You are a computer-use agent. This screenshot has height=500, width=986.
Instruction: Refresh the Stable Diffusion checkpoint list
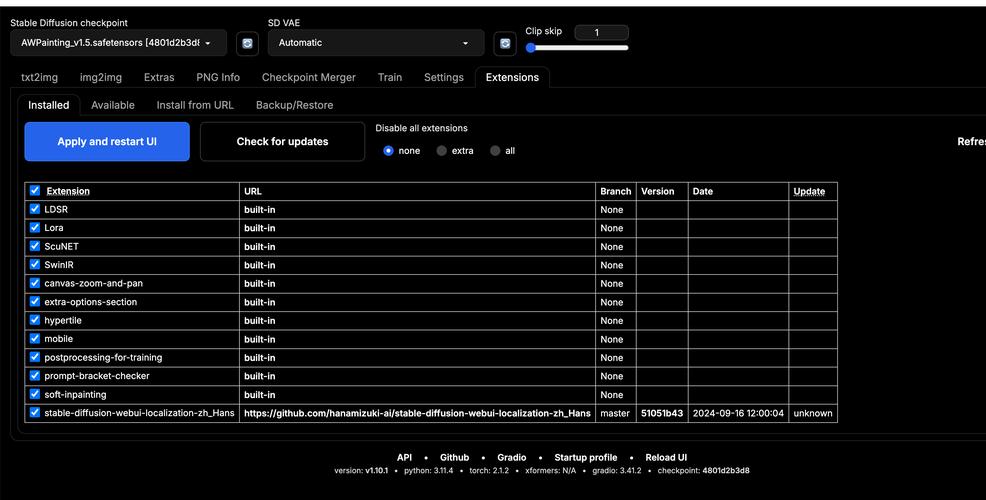[x=247, y=43]
